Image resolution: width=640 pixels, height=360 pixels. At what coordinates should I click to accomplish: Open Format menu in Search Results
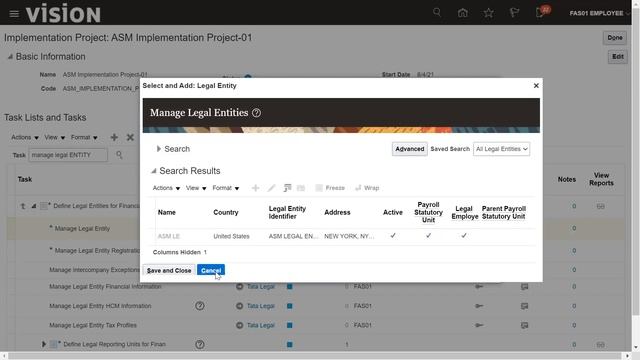(226, 188)
